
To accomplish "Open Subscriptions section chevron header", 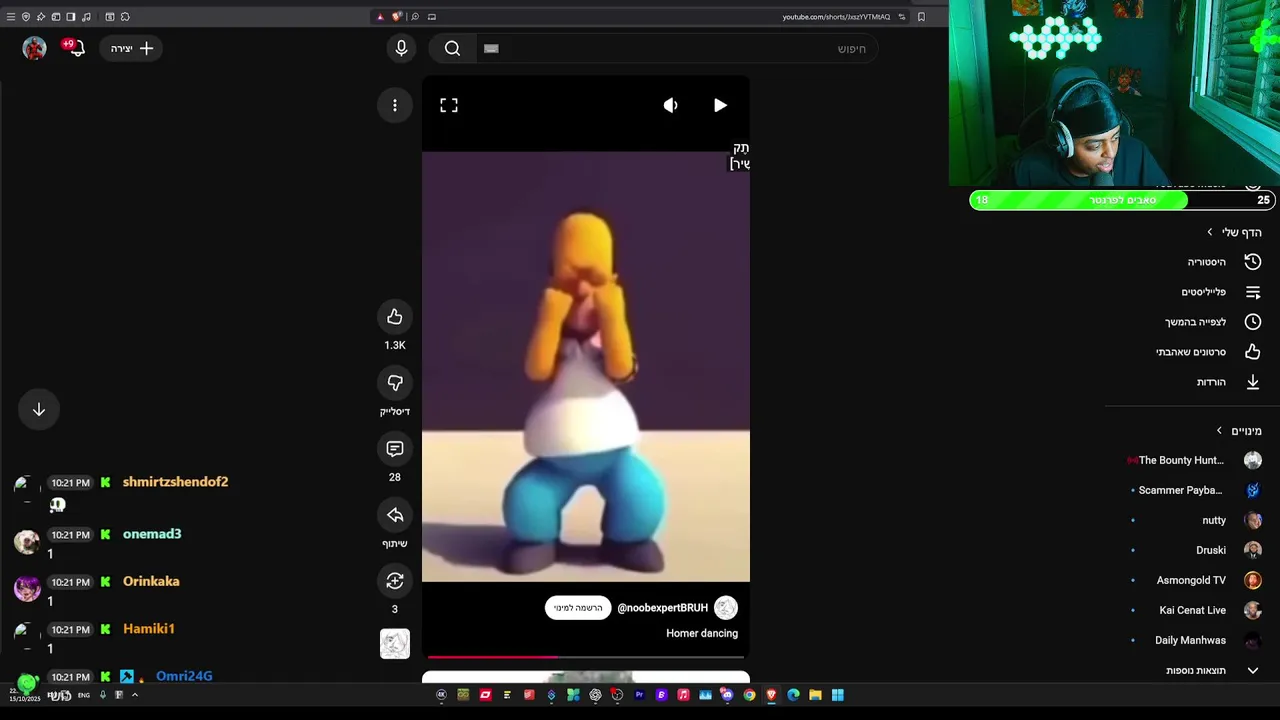I will coord(1239,431).
